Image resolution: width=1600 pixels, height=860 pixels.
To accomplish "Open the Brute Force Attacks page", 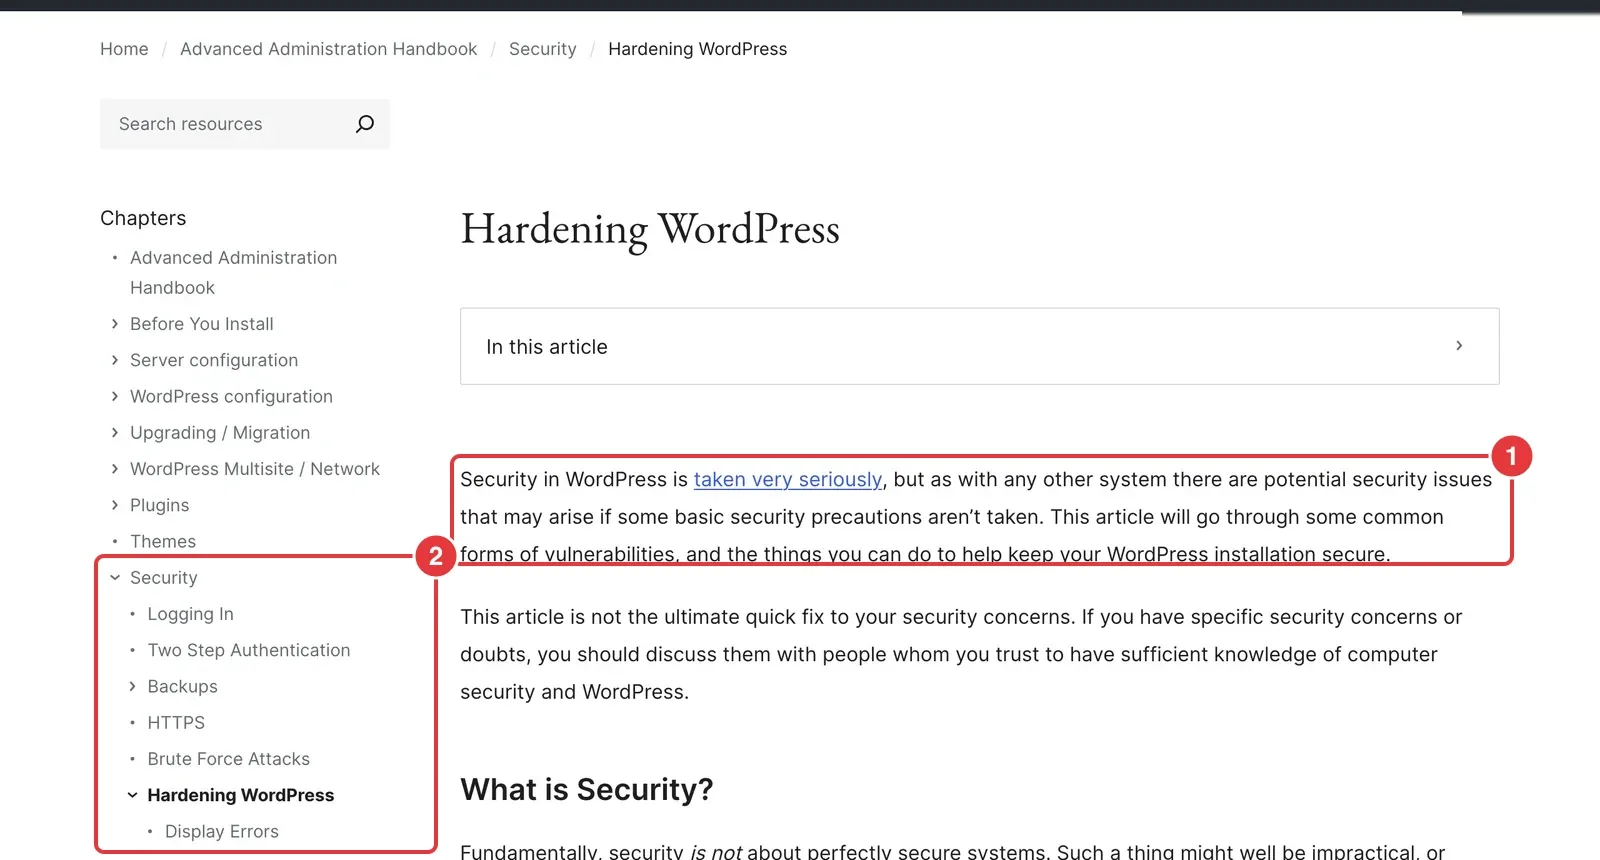I will [229, 759].
